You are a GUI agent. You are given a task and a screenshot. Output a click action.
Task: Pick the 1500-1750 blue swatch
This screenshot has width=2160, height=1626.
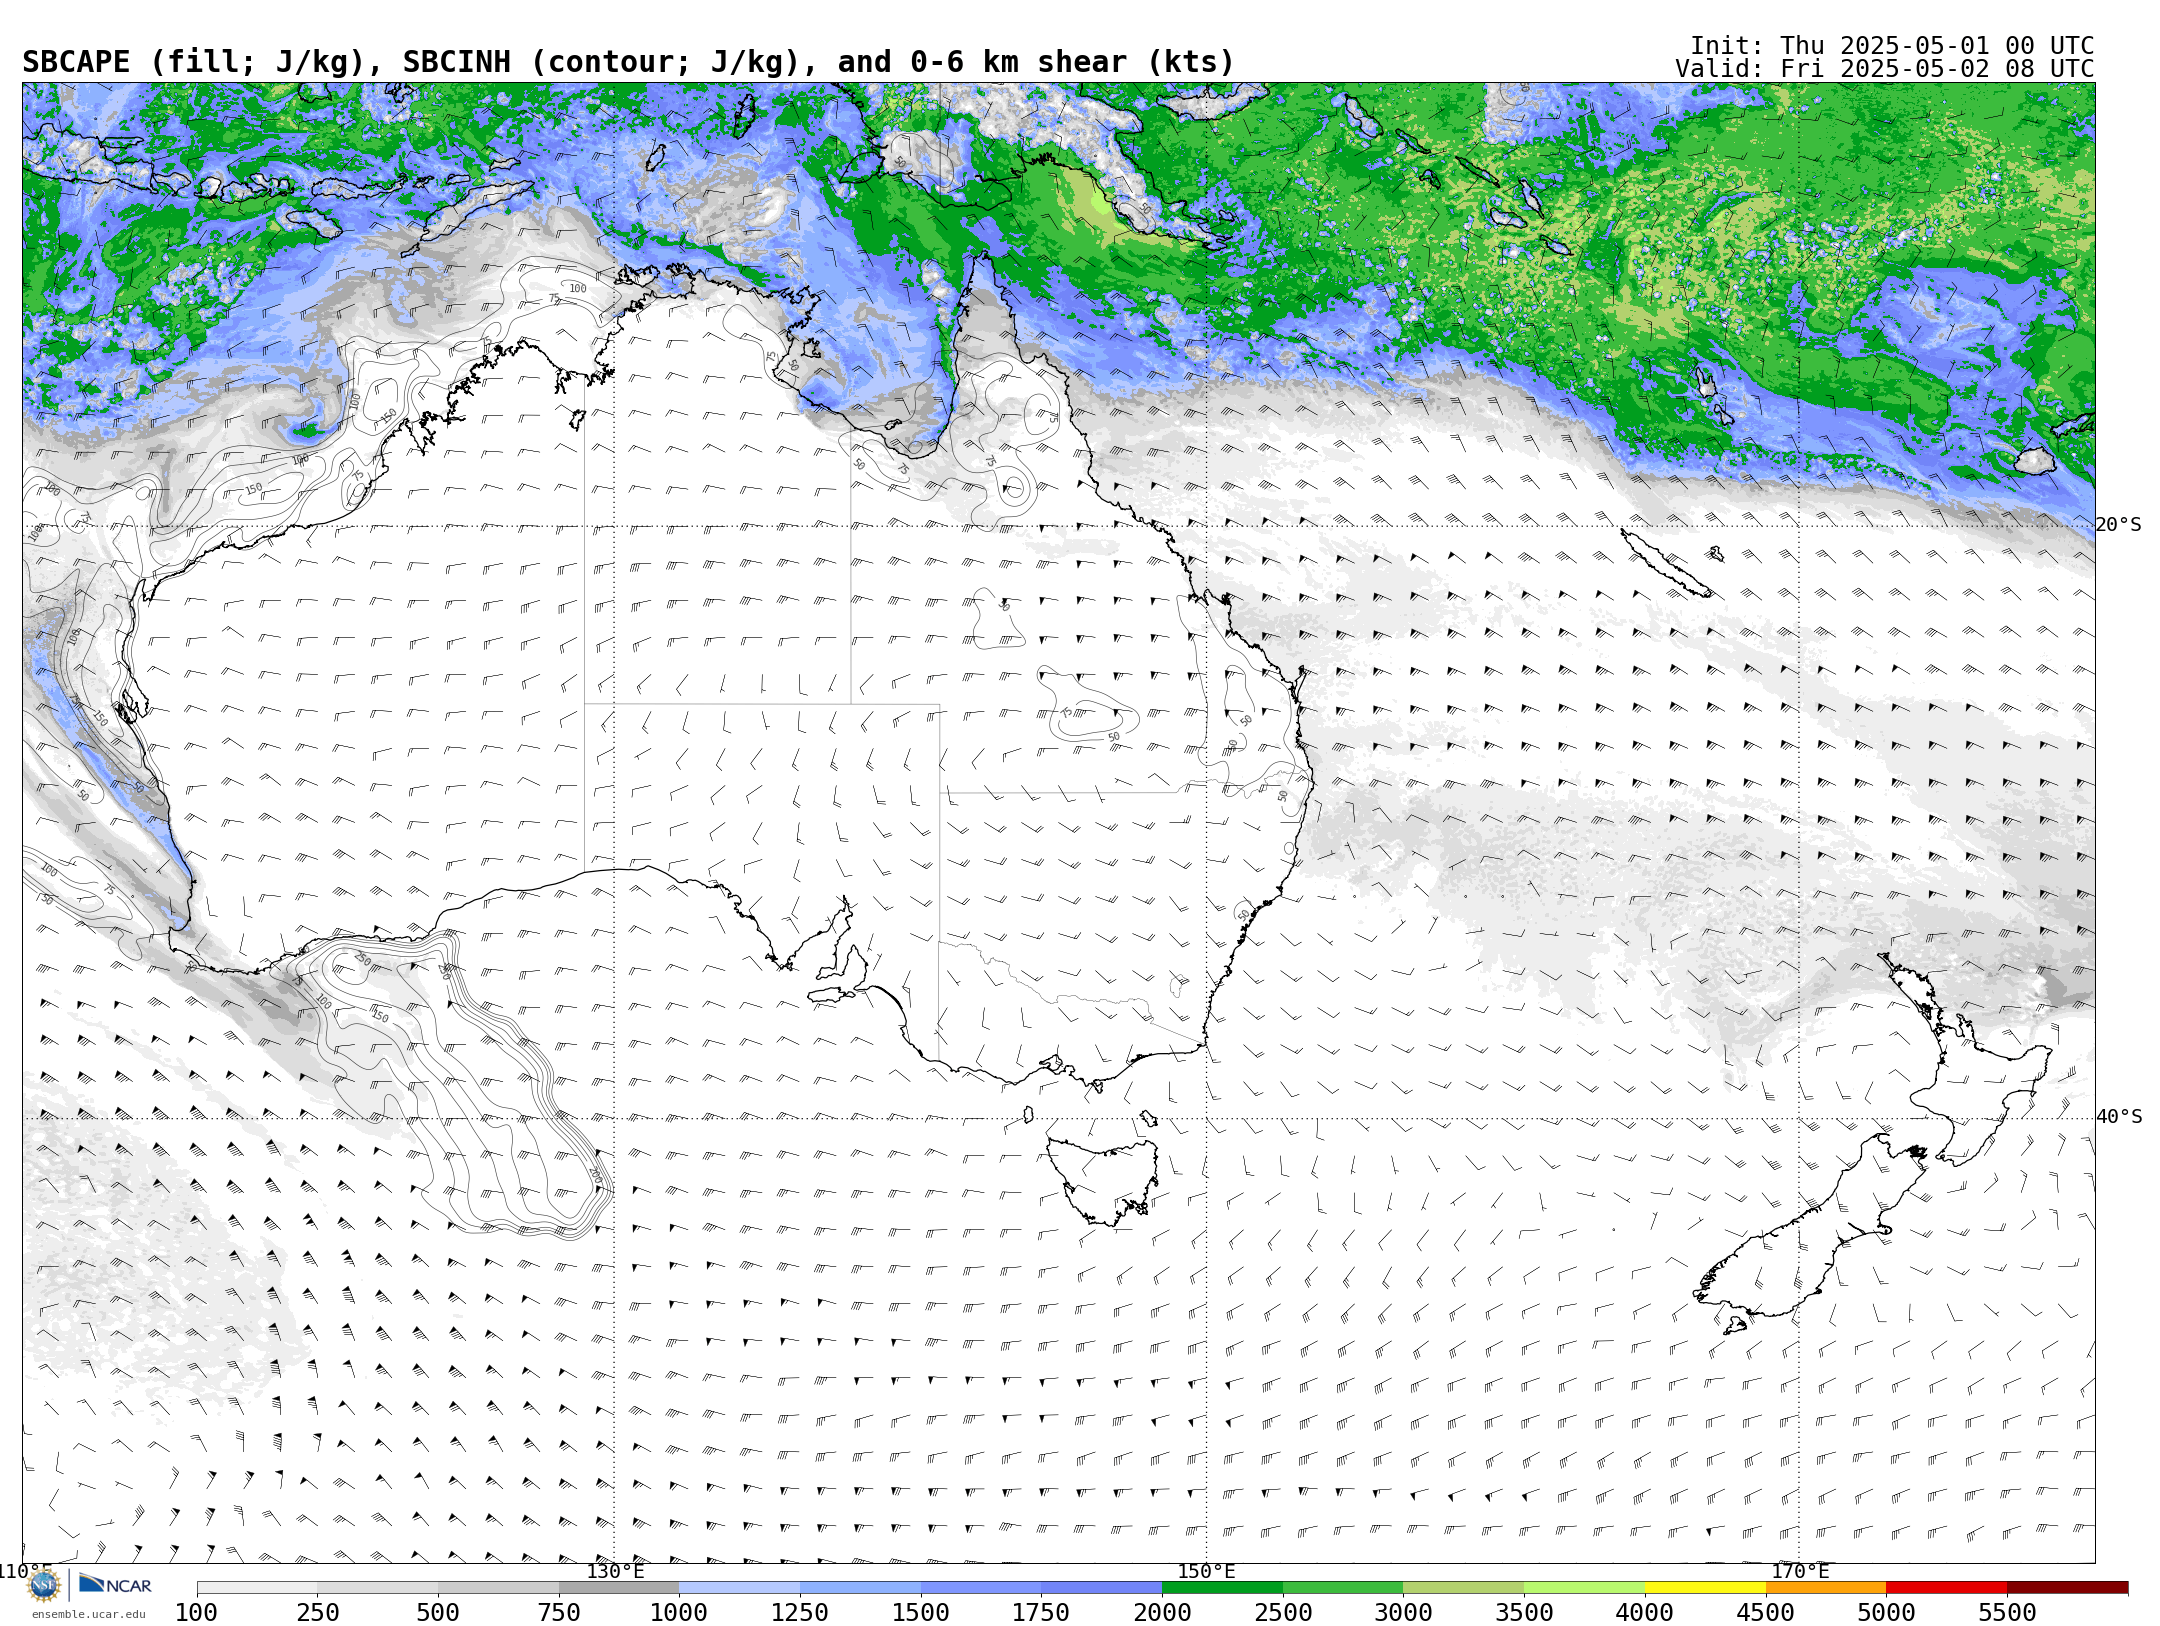click(981, 1588)
